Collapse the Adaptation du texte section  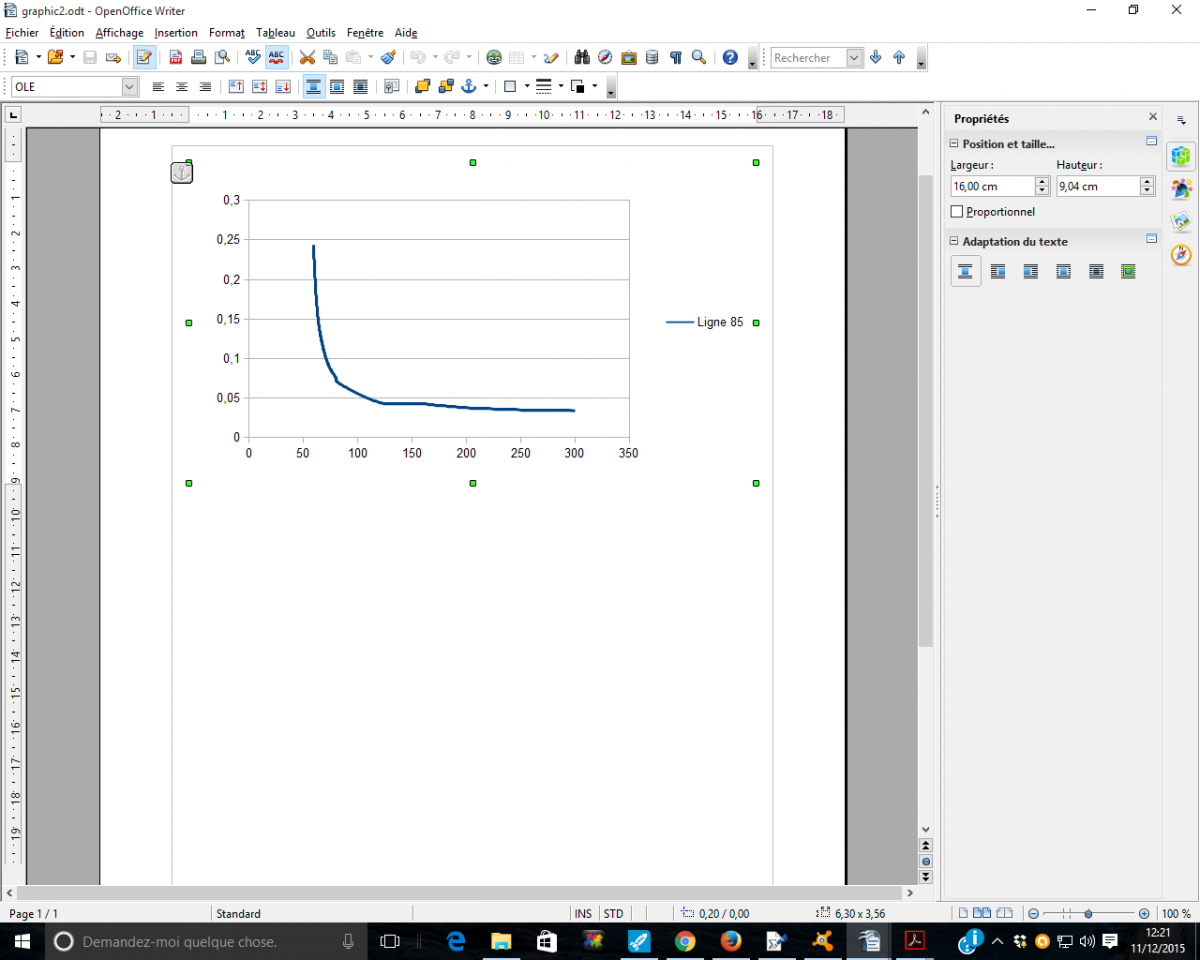coord(954,241)
